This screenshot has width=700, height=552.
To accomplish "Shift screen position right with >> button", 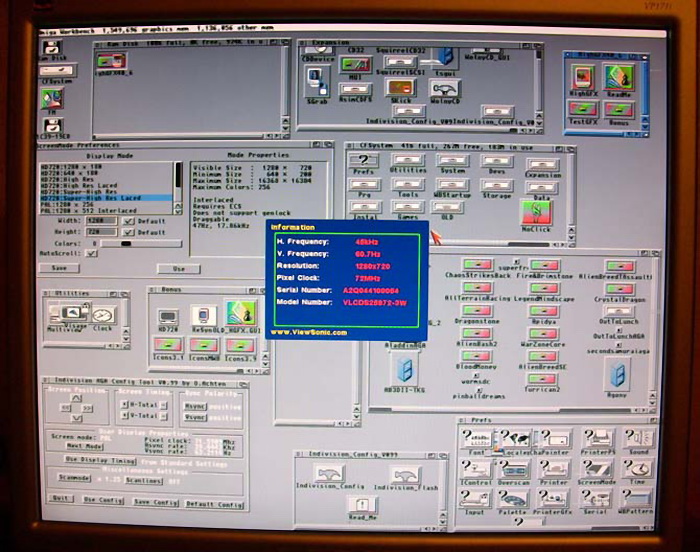I will point(87,408).
